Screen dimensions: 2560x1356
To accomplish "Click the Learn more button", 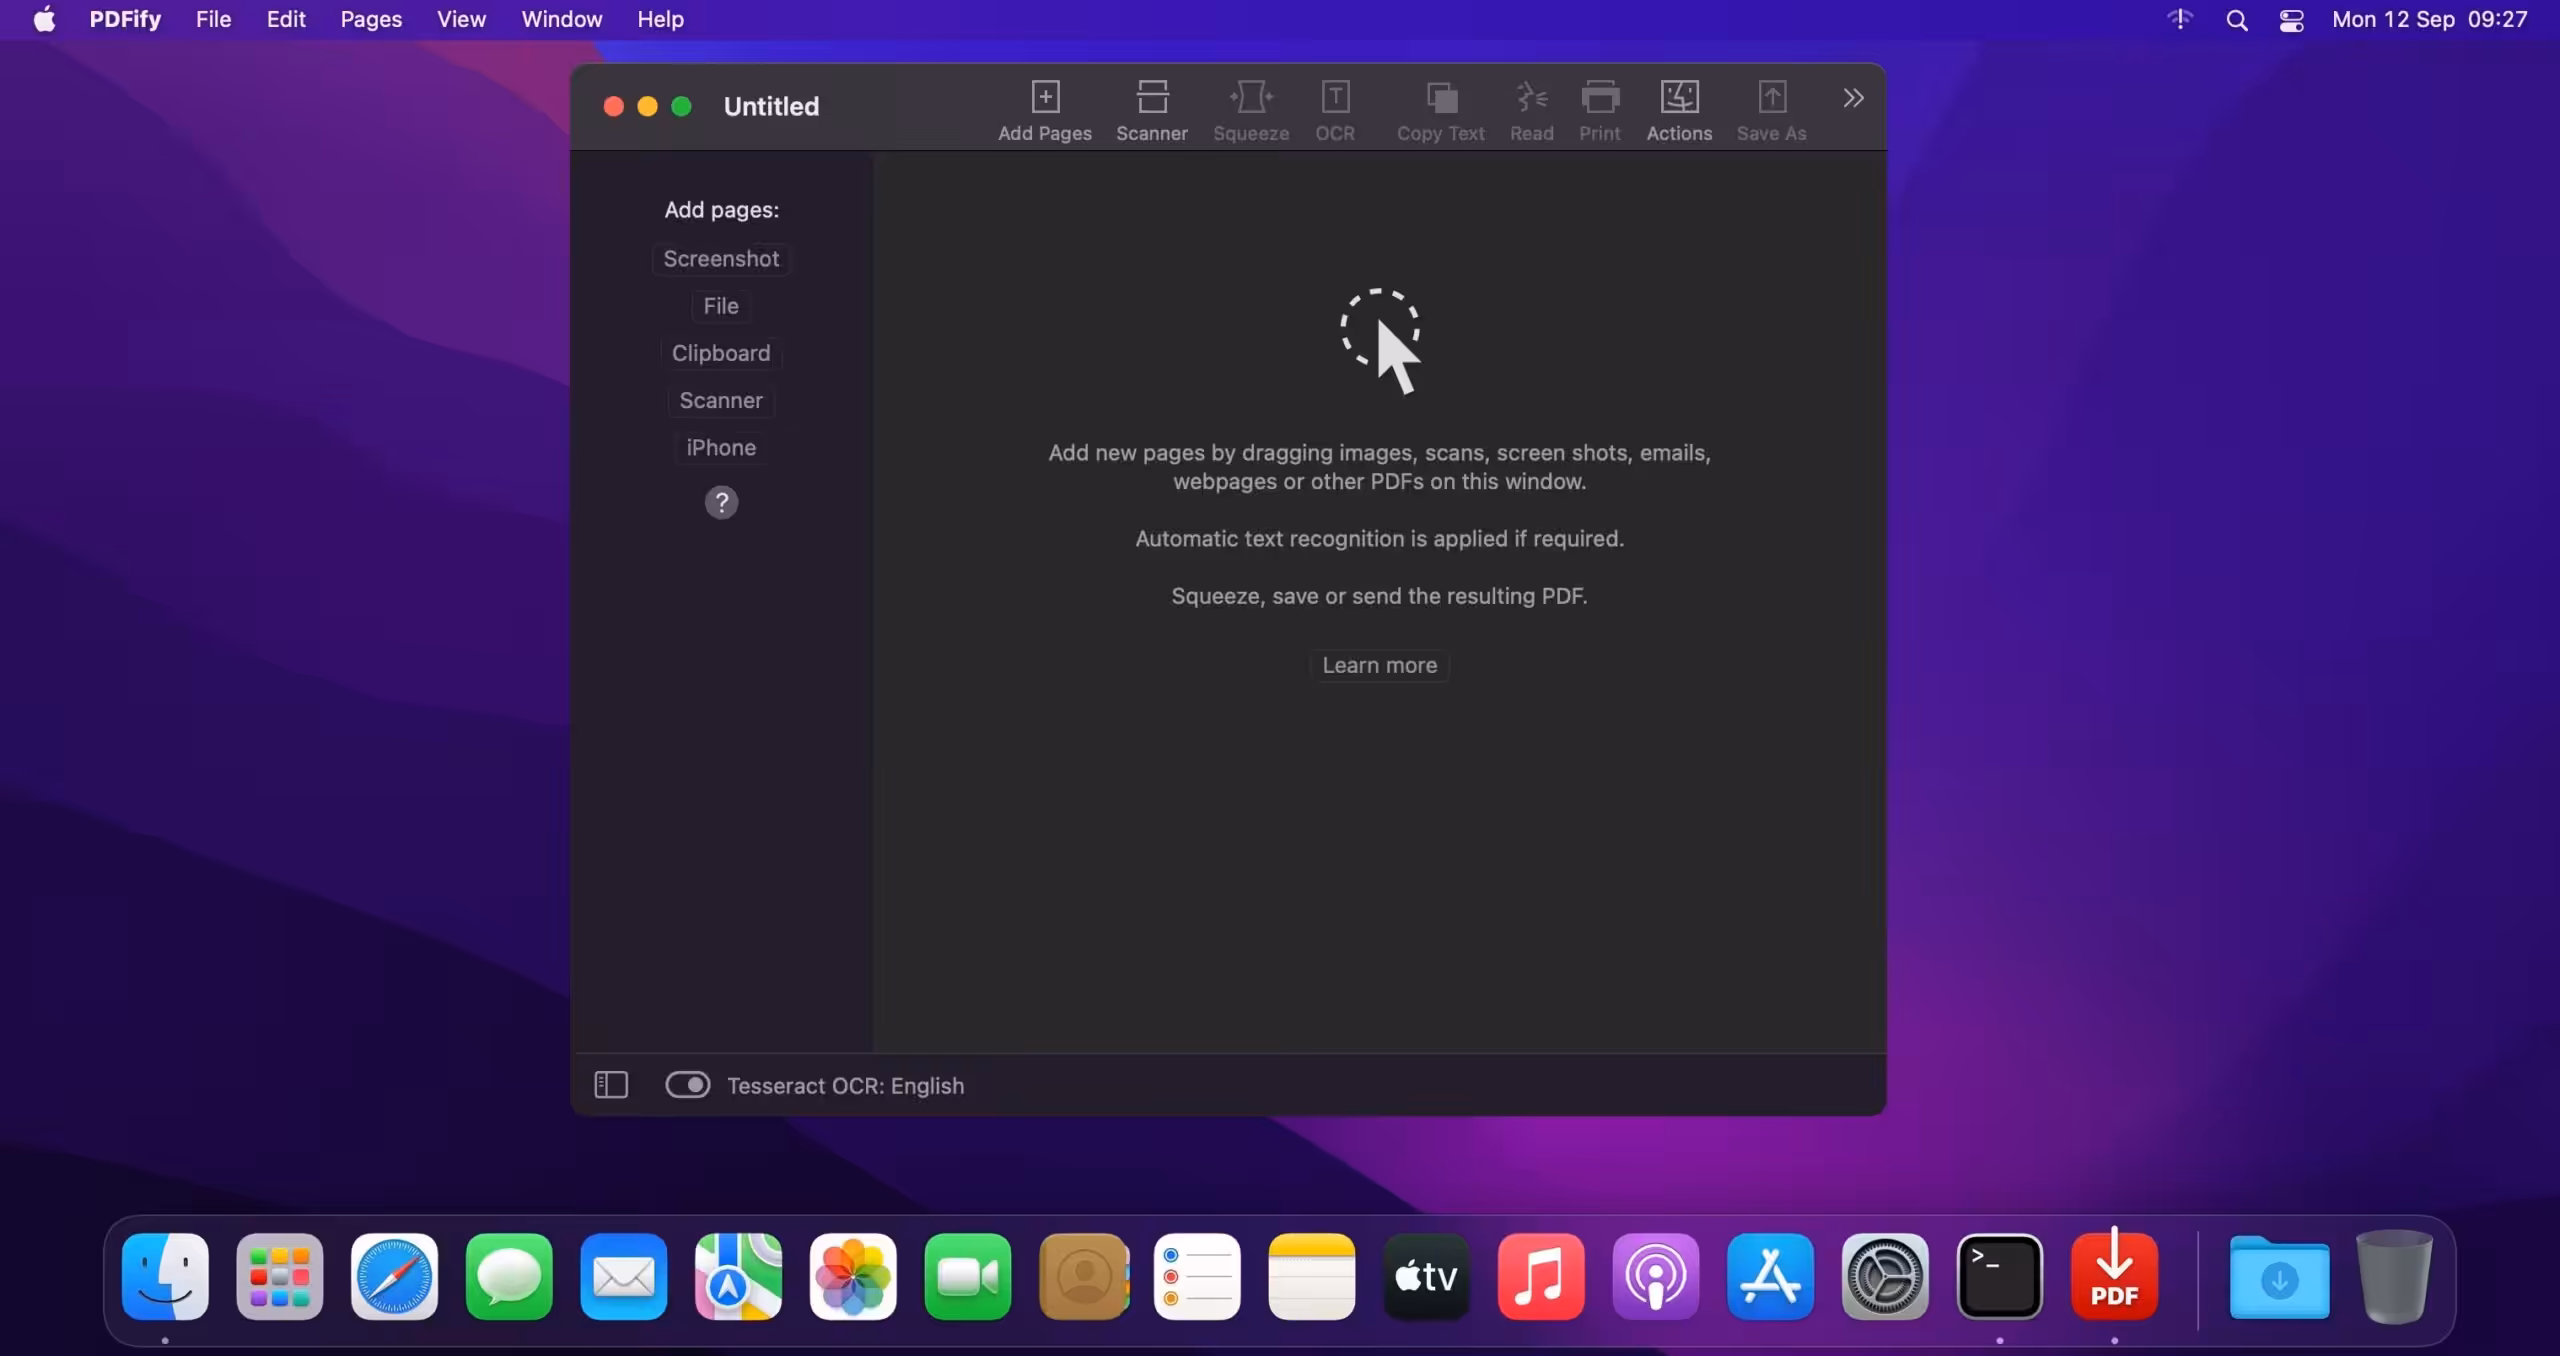I will click(x=1380, y=665).
